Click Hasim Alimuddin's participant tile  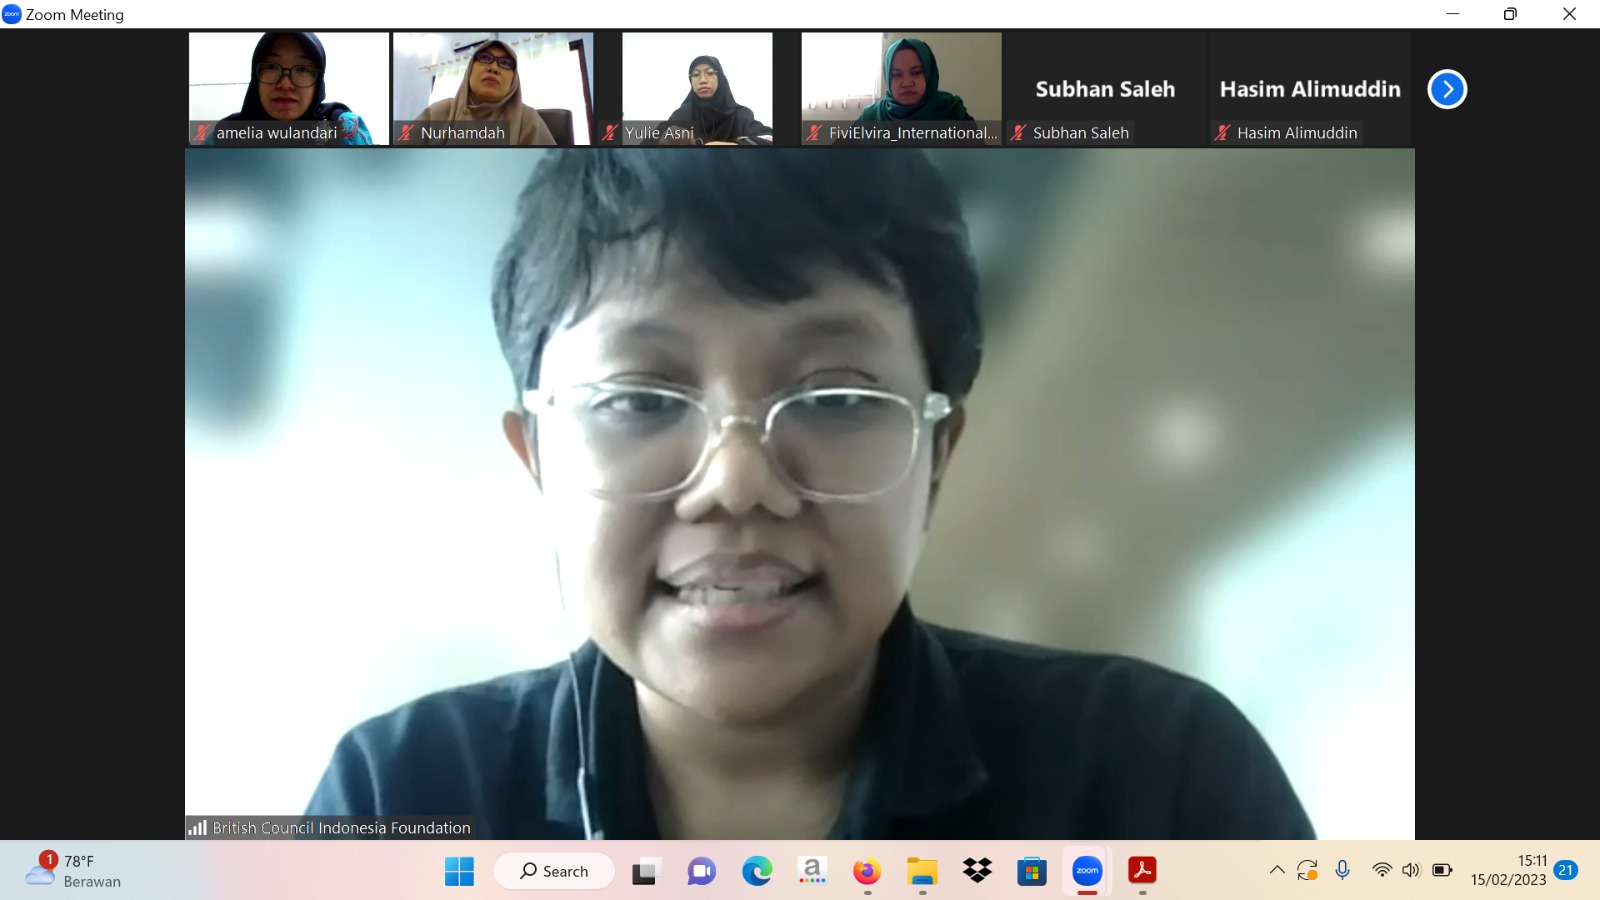[x=1309, y=89]
